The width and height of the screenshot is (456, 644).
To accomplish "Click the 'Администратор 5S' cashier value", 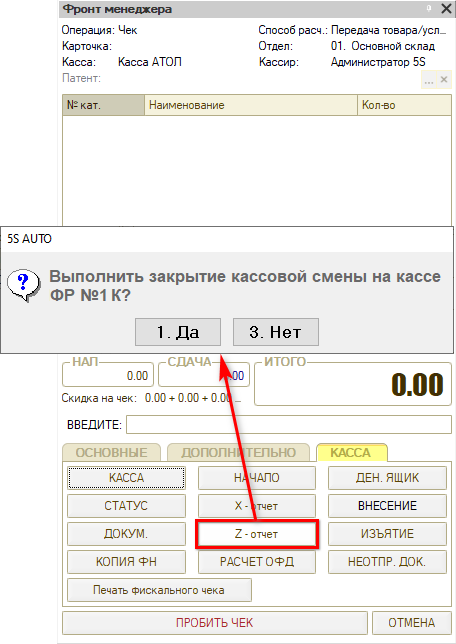I will [378, 62].
